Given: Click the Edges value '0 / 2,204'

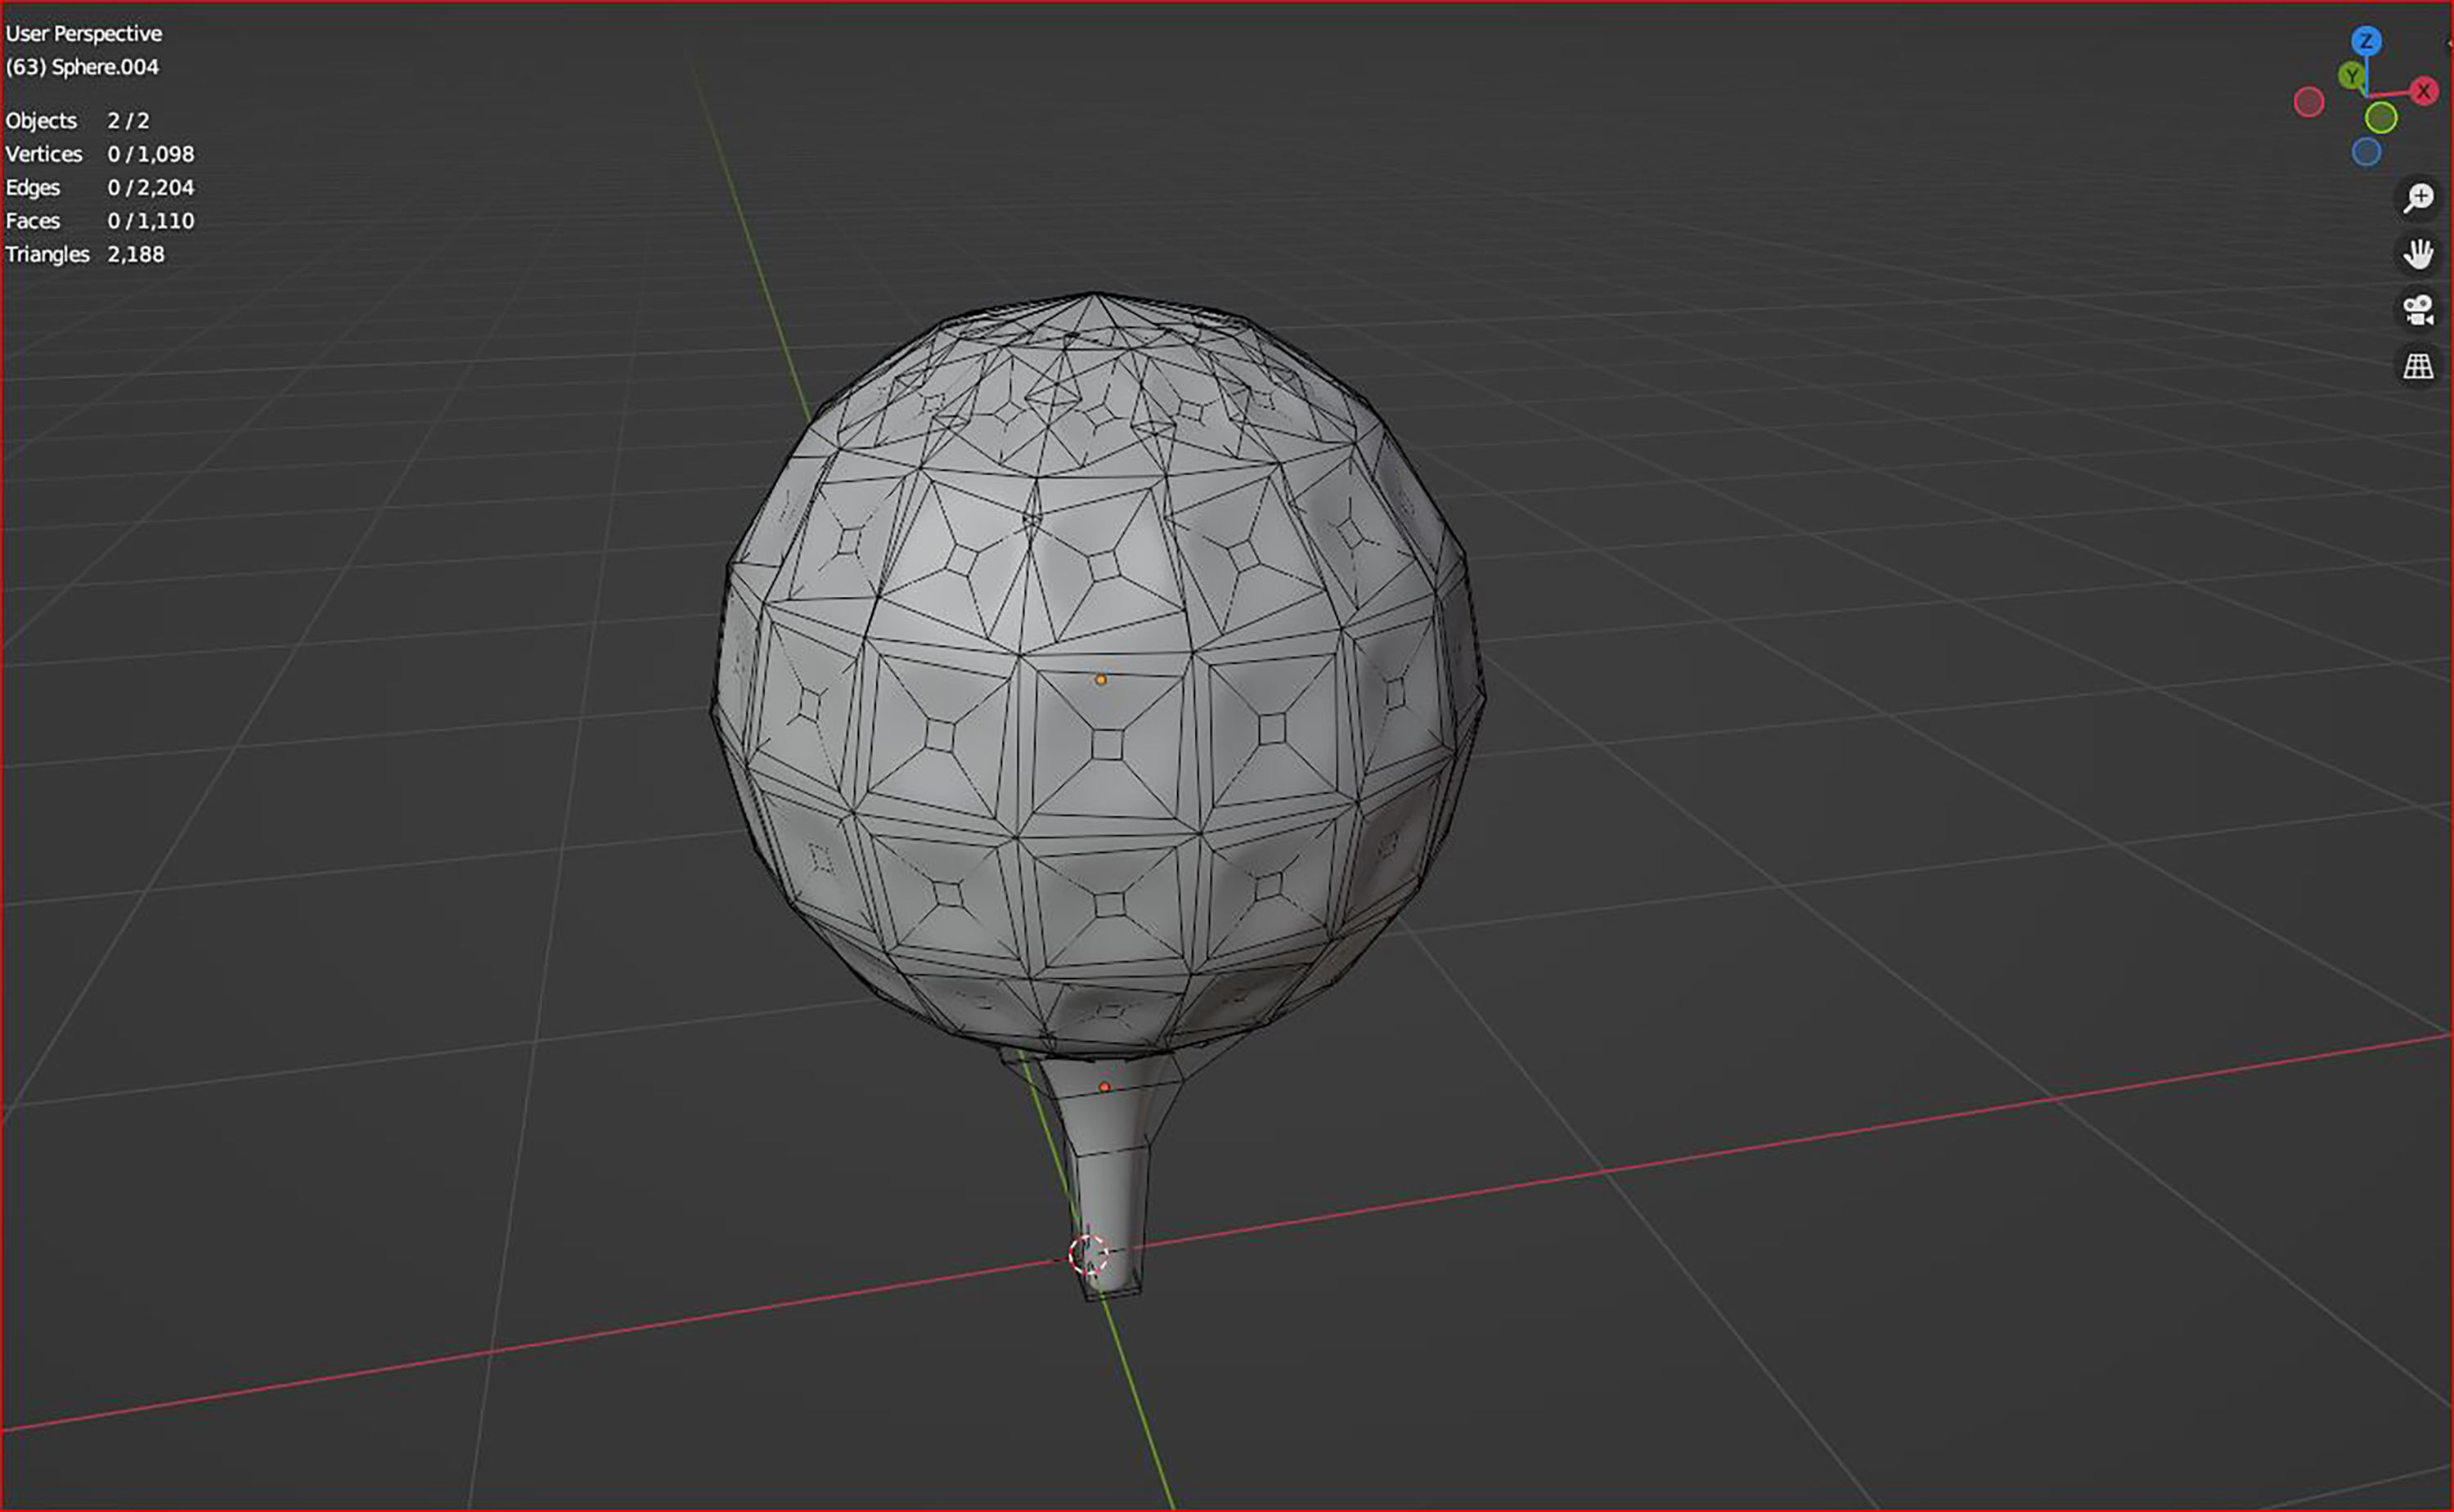Looking at the screenshot, I should (x=151, y=188).
